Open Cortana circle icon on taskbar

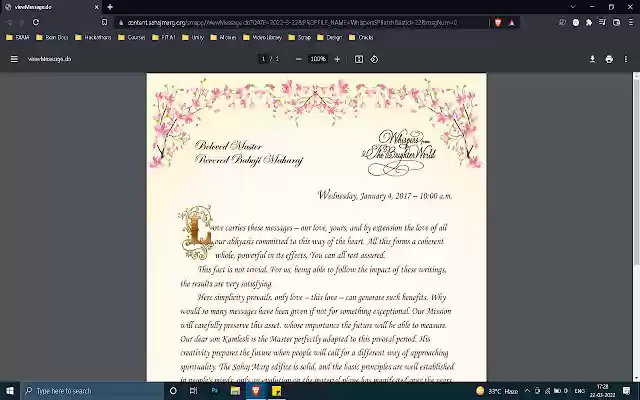click(x=173, y=391)
